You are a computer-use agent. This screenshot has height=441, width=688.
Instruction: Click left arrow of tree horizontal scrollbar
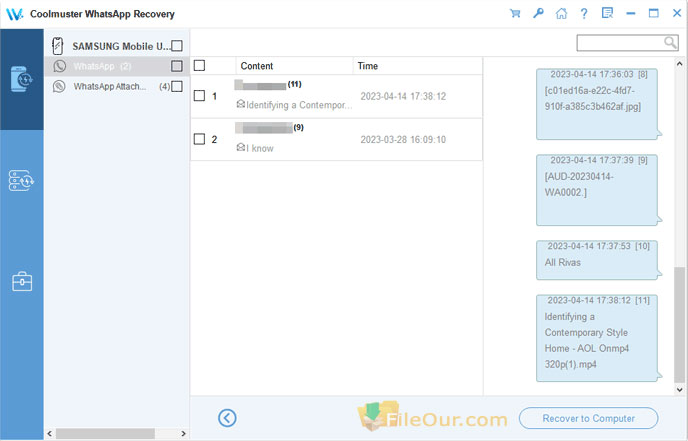50,434
